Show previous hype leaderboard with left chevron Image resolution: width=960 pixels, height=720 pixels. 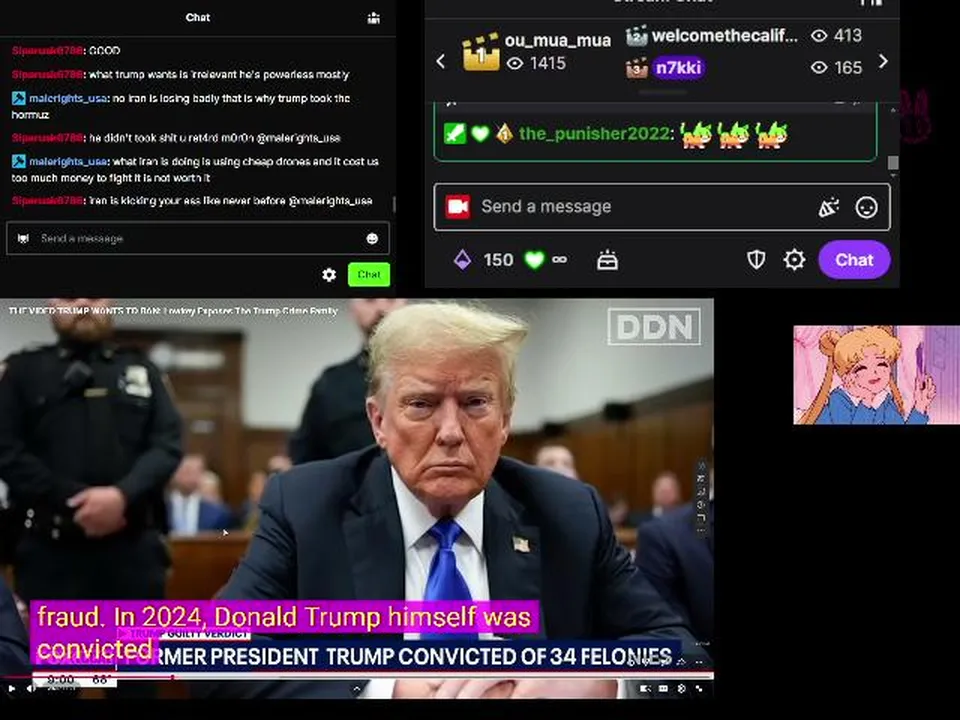pos(441,61)
